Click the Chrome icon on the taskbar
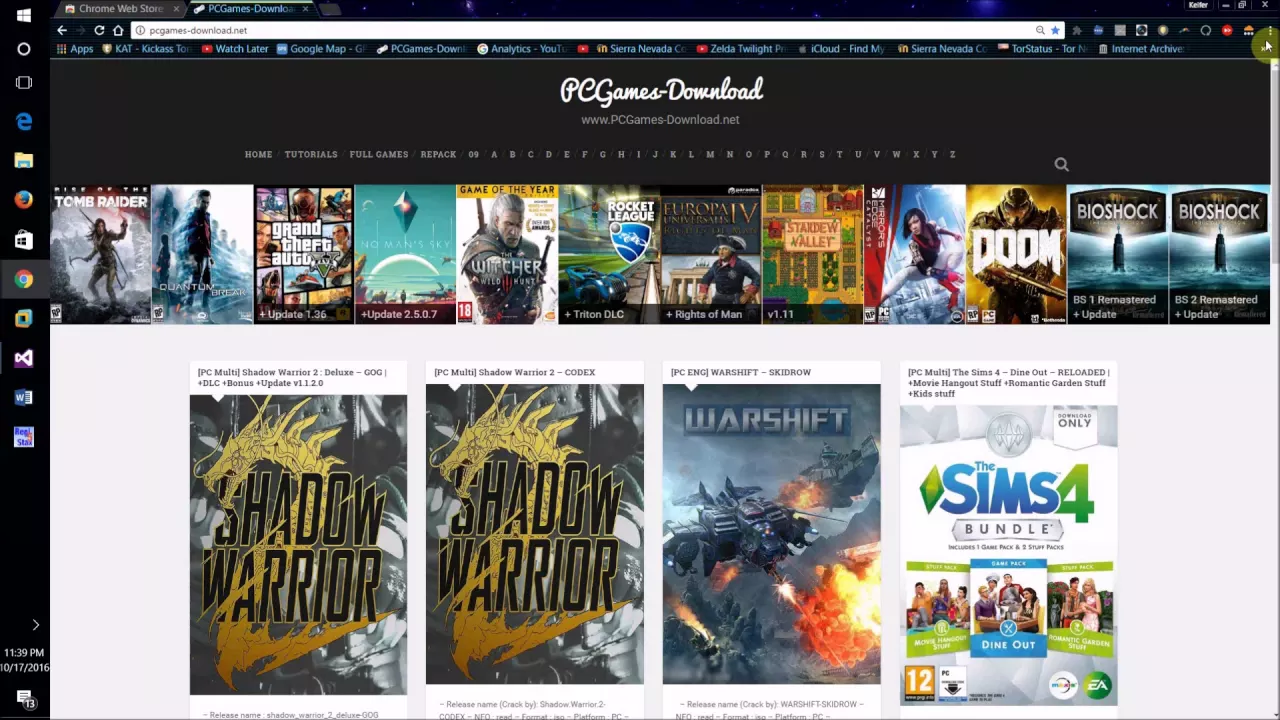 (x=24, y=279)
